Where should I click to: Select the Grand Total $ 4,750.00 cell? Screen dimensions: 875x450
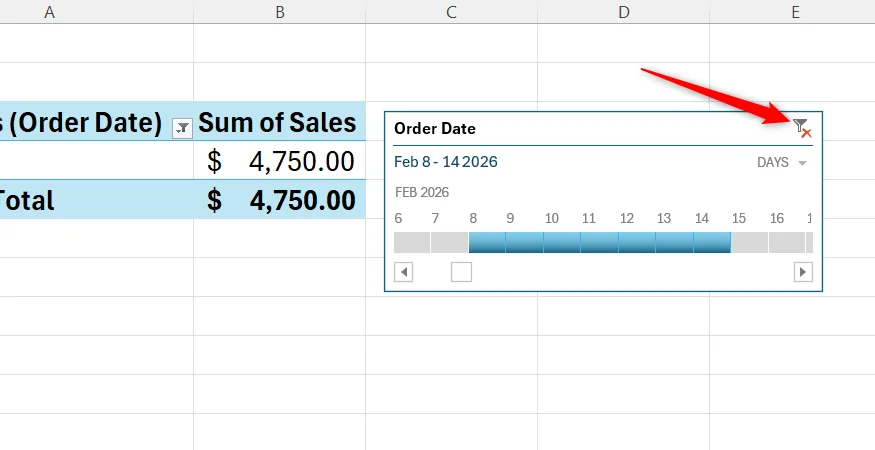pos(280,199)
